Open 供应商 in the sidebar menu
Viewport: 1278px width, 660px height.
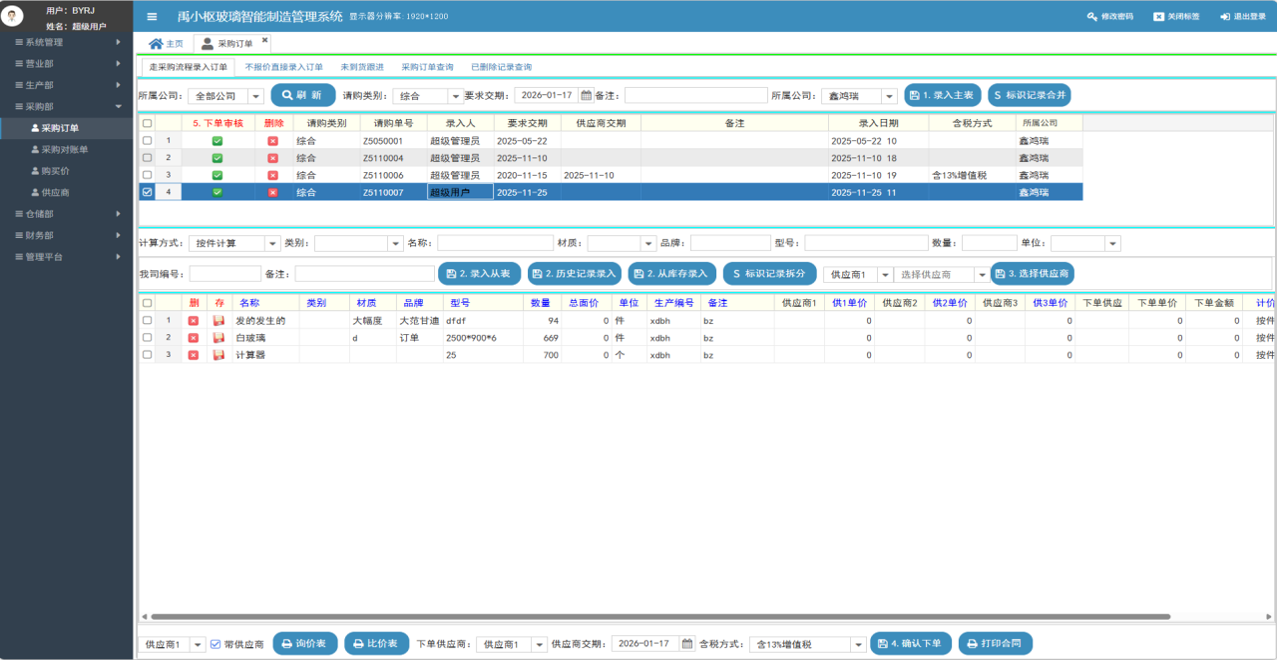tap(55, 192)
